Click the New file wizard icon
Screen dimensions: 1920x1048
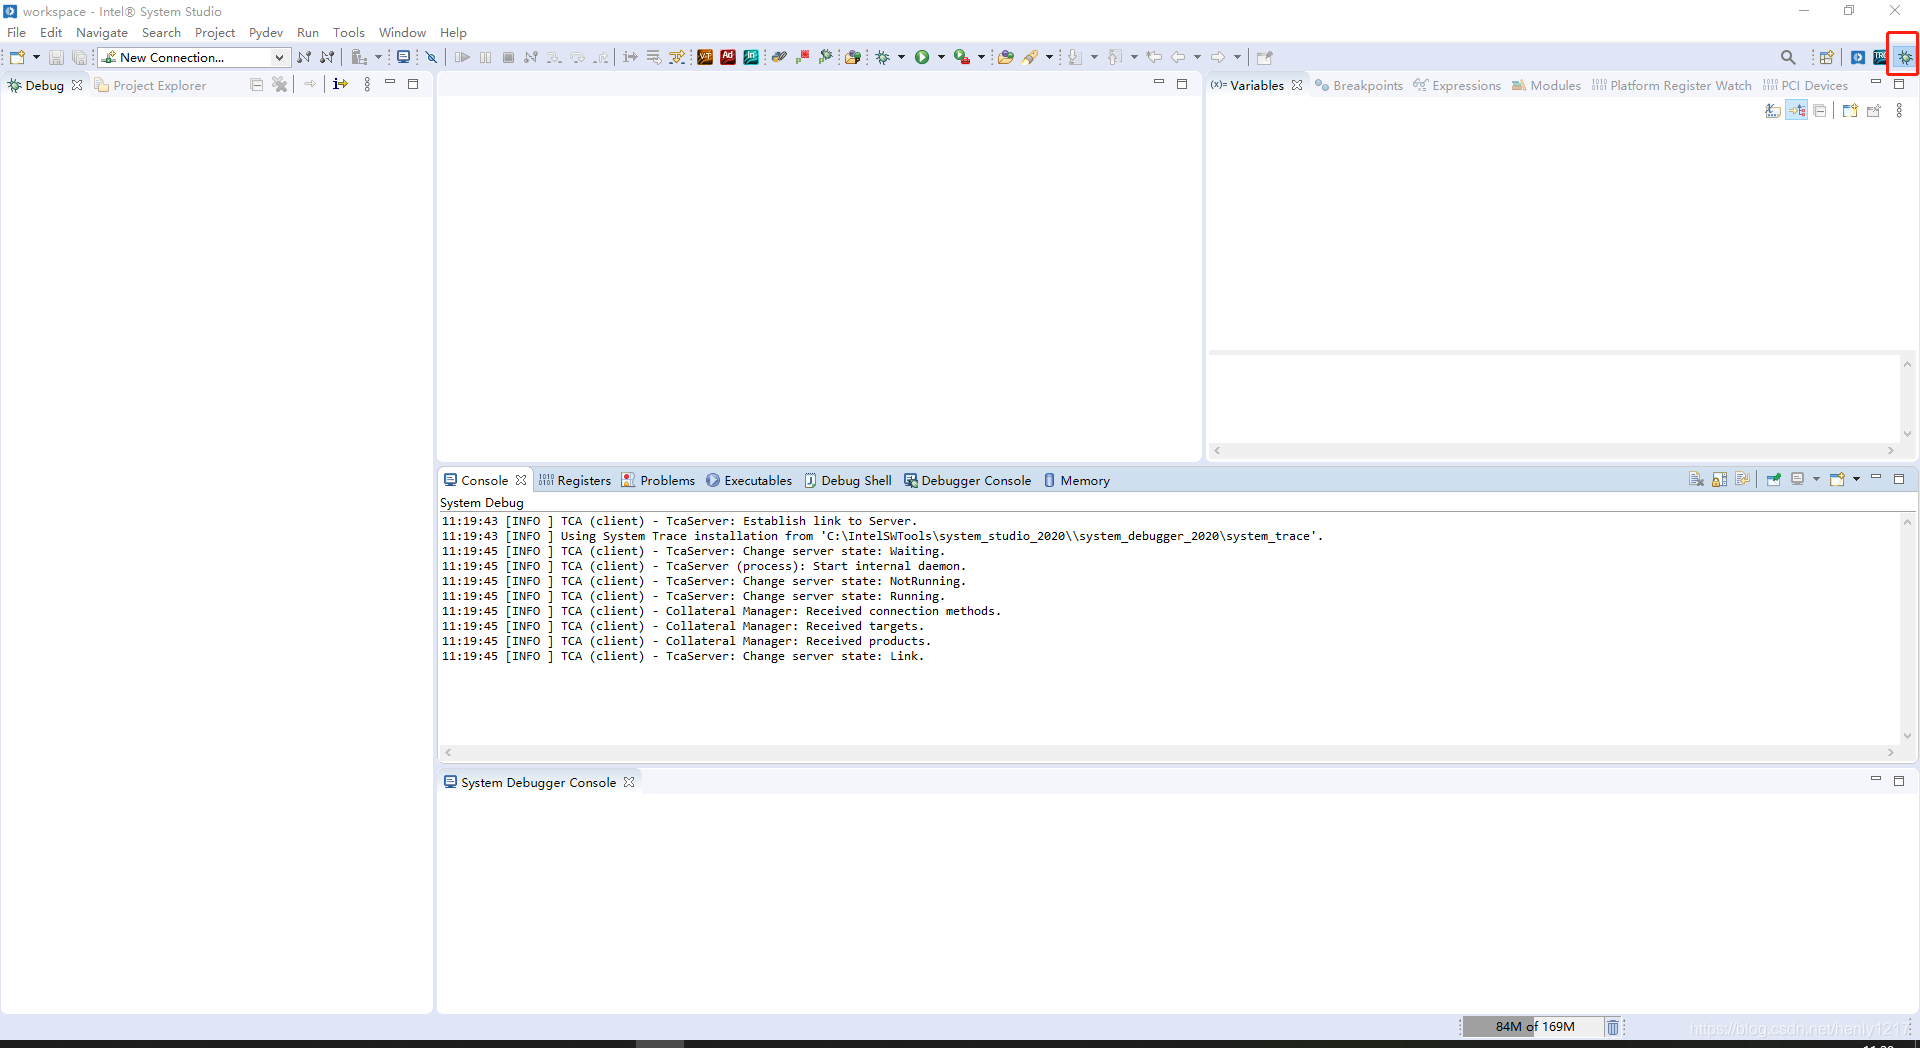click(x=17, y=57)
